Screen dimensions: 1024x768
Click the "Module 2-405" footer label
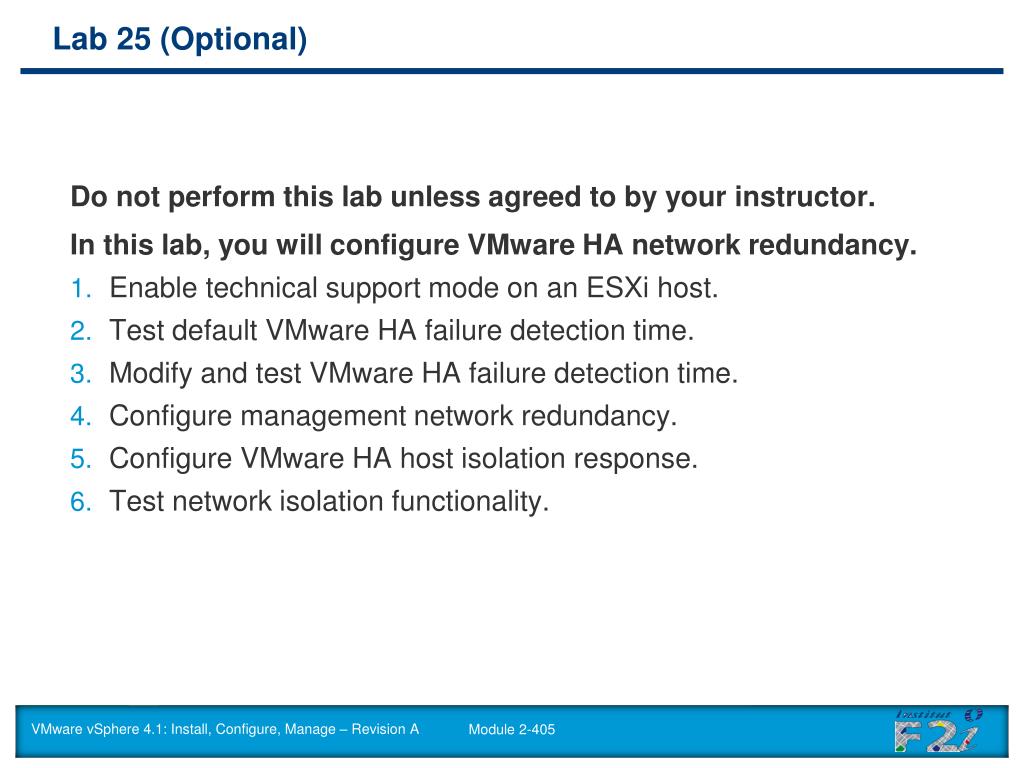coord(511,729)
